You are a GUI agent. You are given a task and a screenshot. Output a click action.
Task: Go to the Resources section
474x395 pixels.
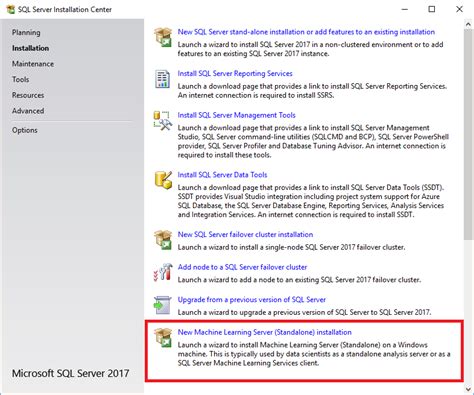(28, 95)
